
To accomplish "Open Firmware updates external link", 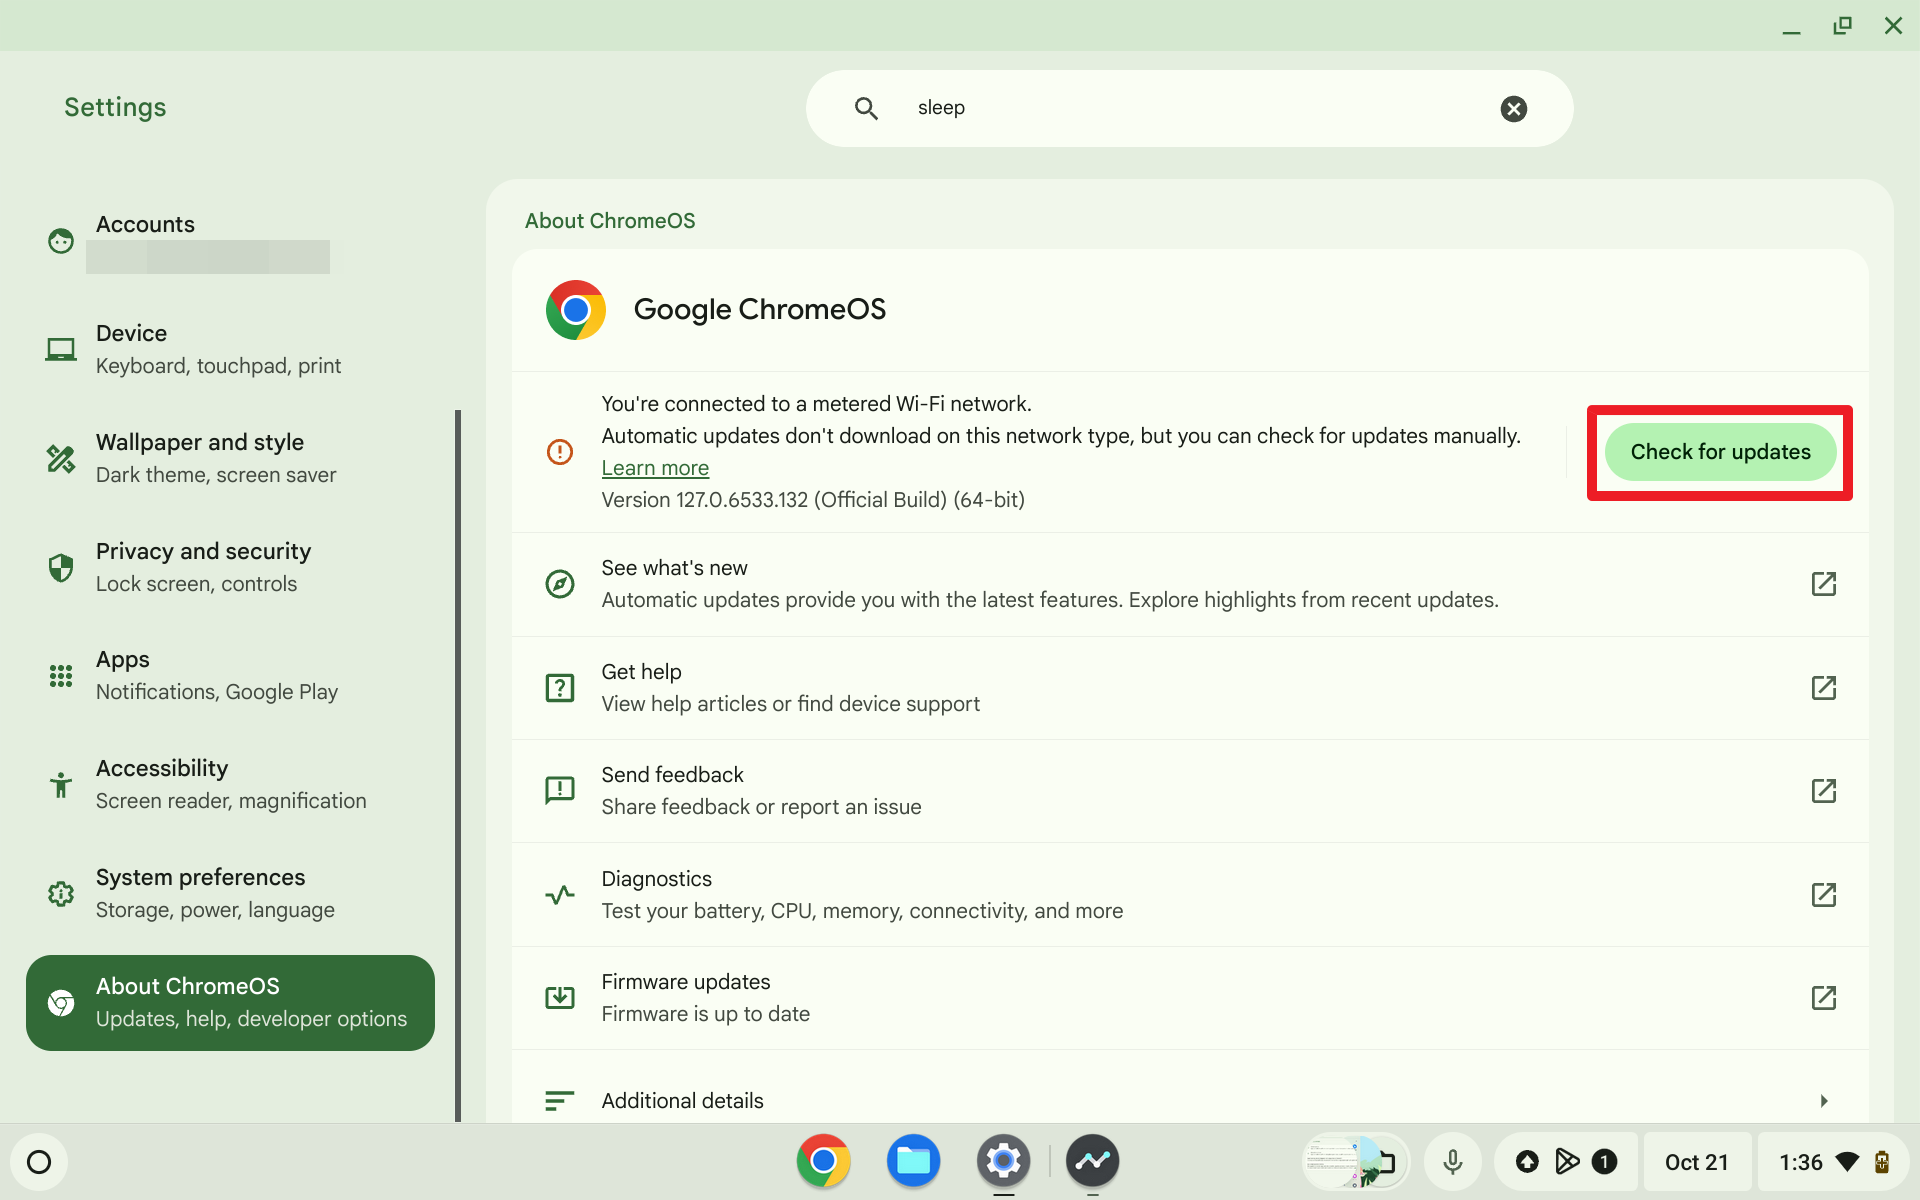I will coord(1825,998).
